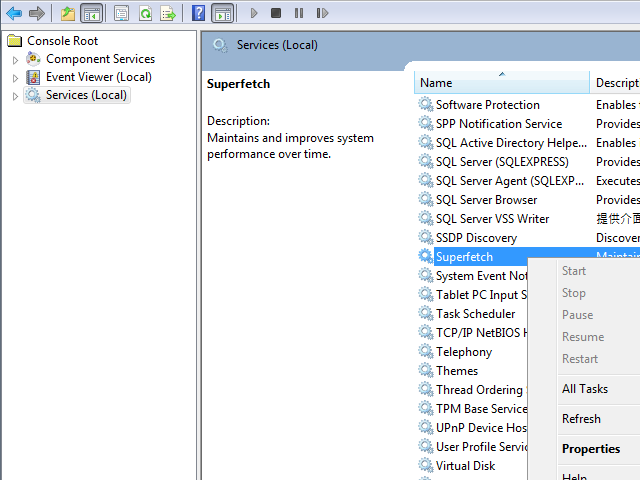
Task: Select the SPP Notification Service row
Action: pyautogui.click(x=499, y=124)
